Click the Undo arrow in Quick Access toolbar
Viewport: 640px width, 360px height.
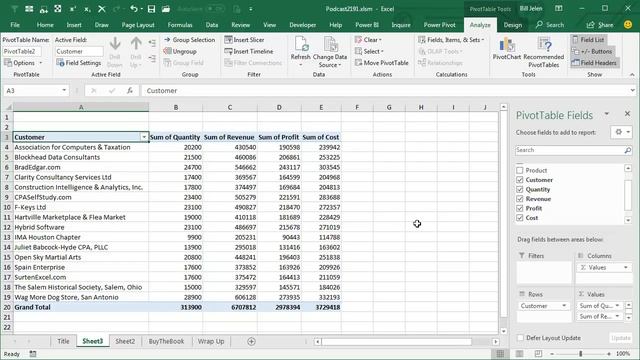coord(134,9)
